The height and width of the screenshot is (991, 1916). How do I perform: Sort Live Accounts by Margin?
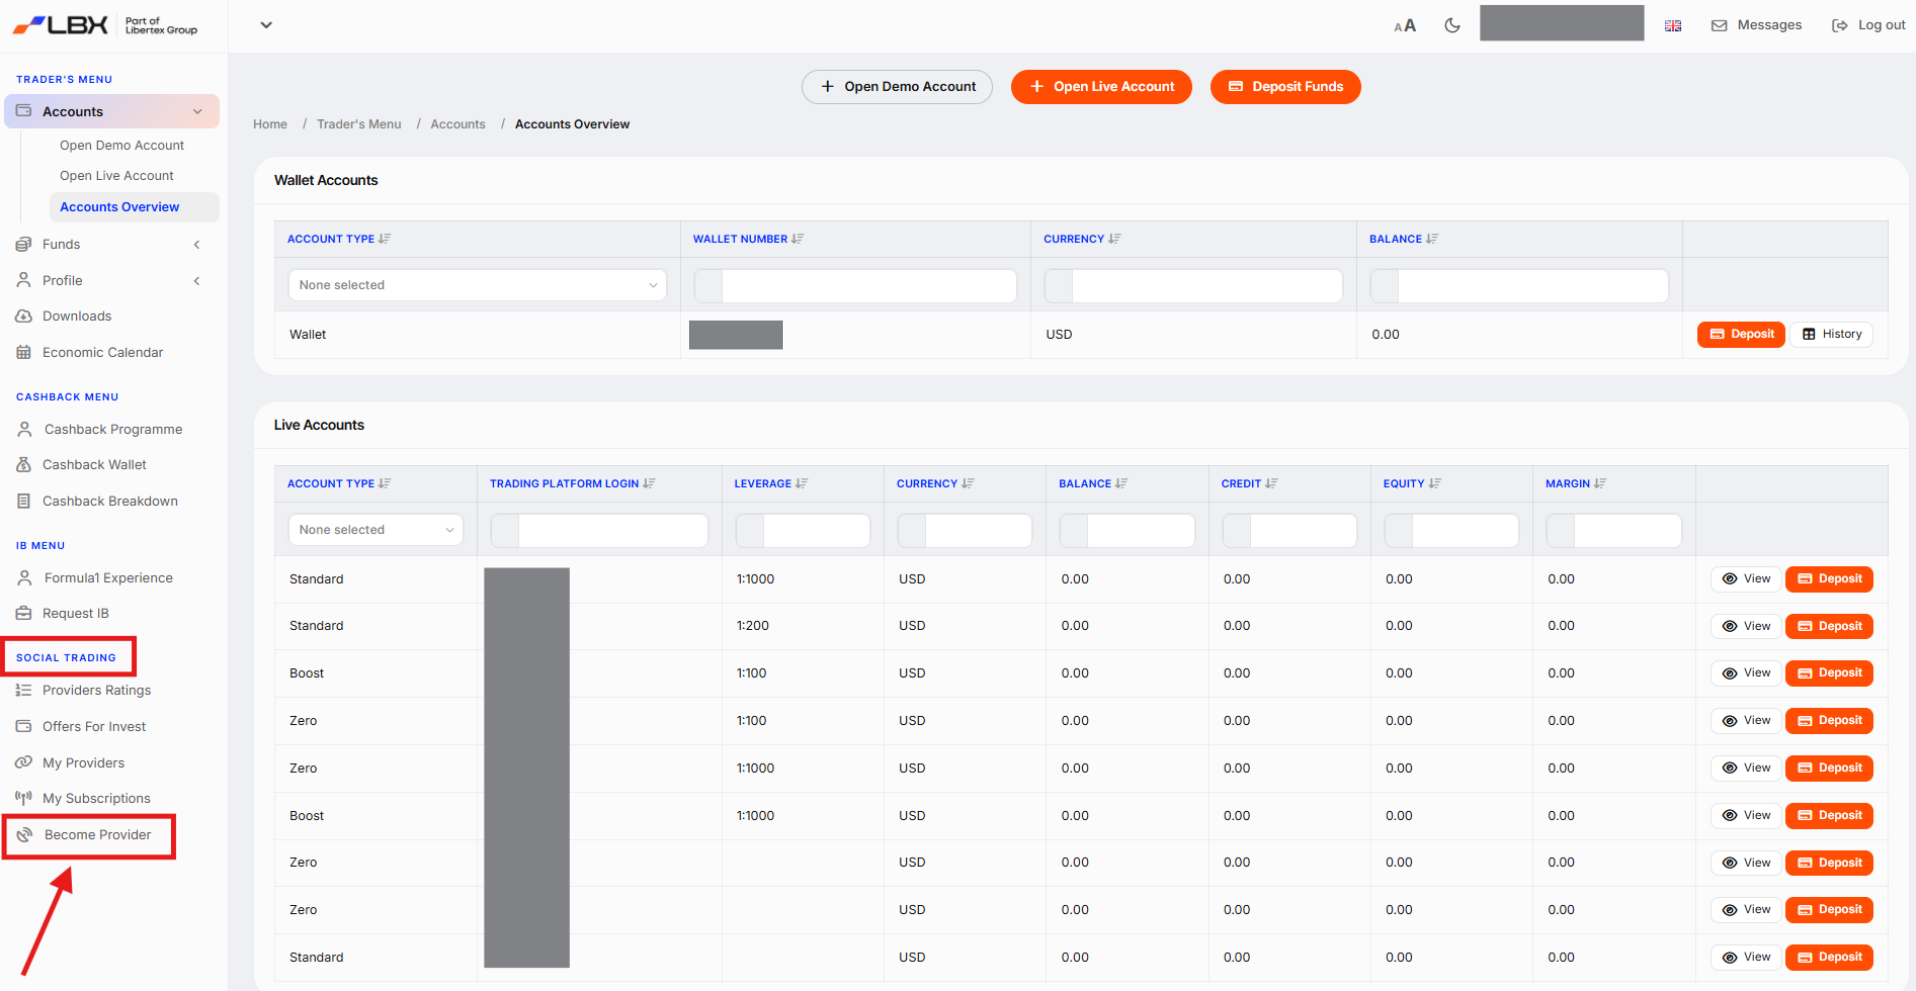point(1576,484)
